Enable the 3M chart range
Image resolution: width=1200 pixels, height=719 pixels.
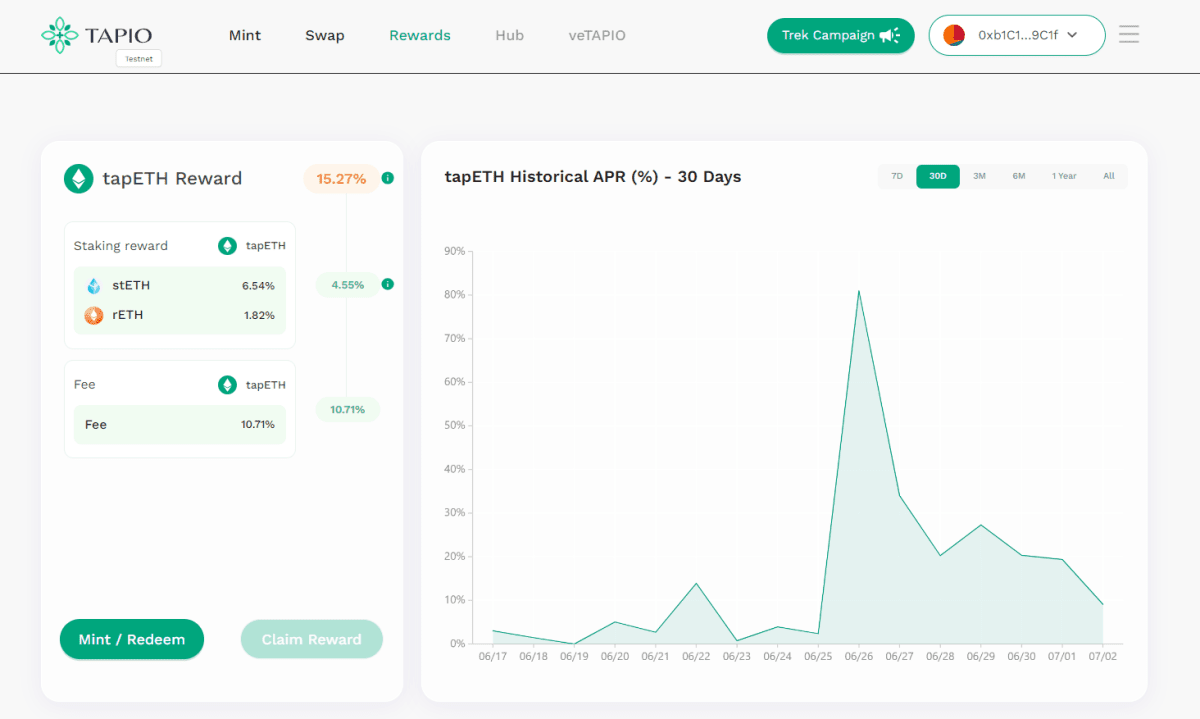click(979, 176)
